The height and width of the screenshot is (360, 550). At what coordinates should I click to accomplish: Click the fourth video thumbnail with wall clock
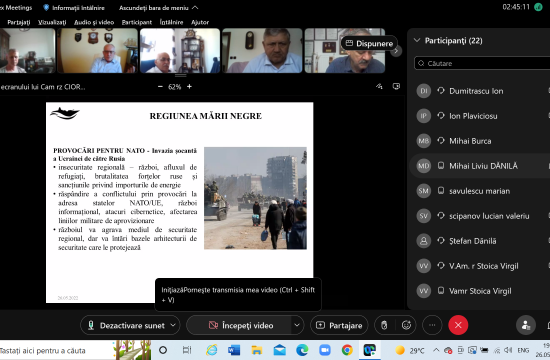(x=262, y=51)
